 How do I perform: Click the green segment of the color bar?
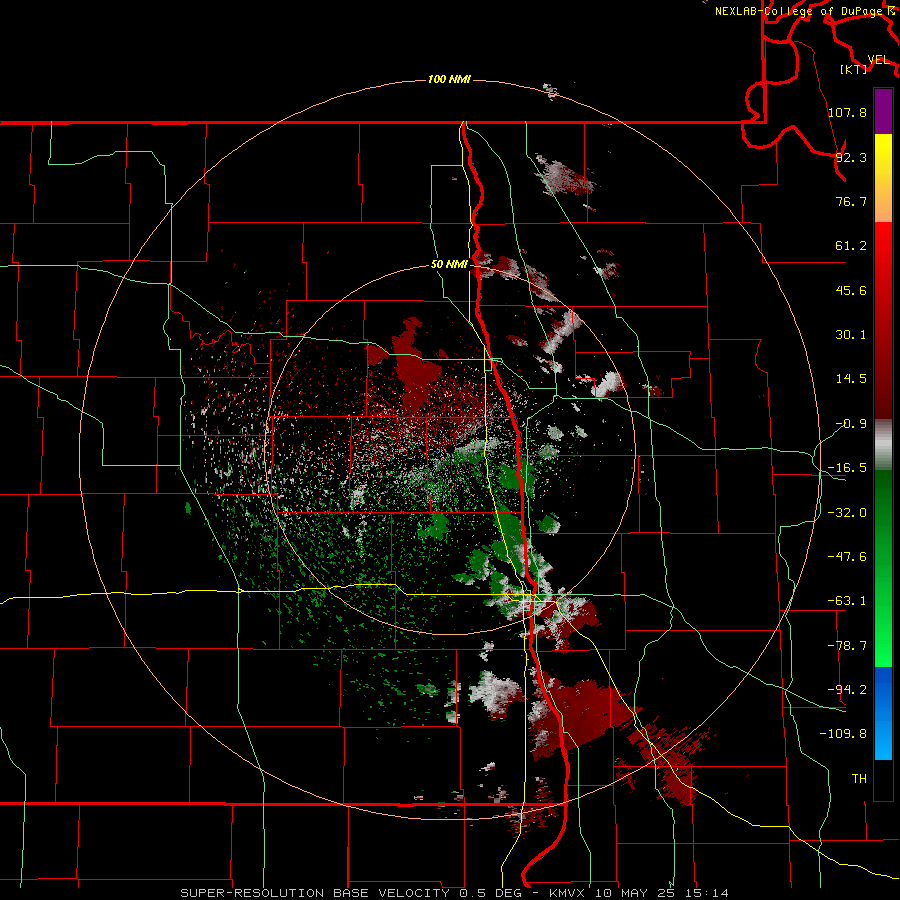[883, 568]
